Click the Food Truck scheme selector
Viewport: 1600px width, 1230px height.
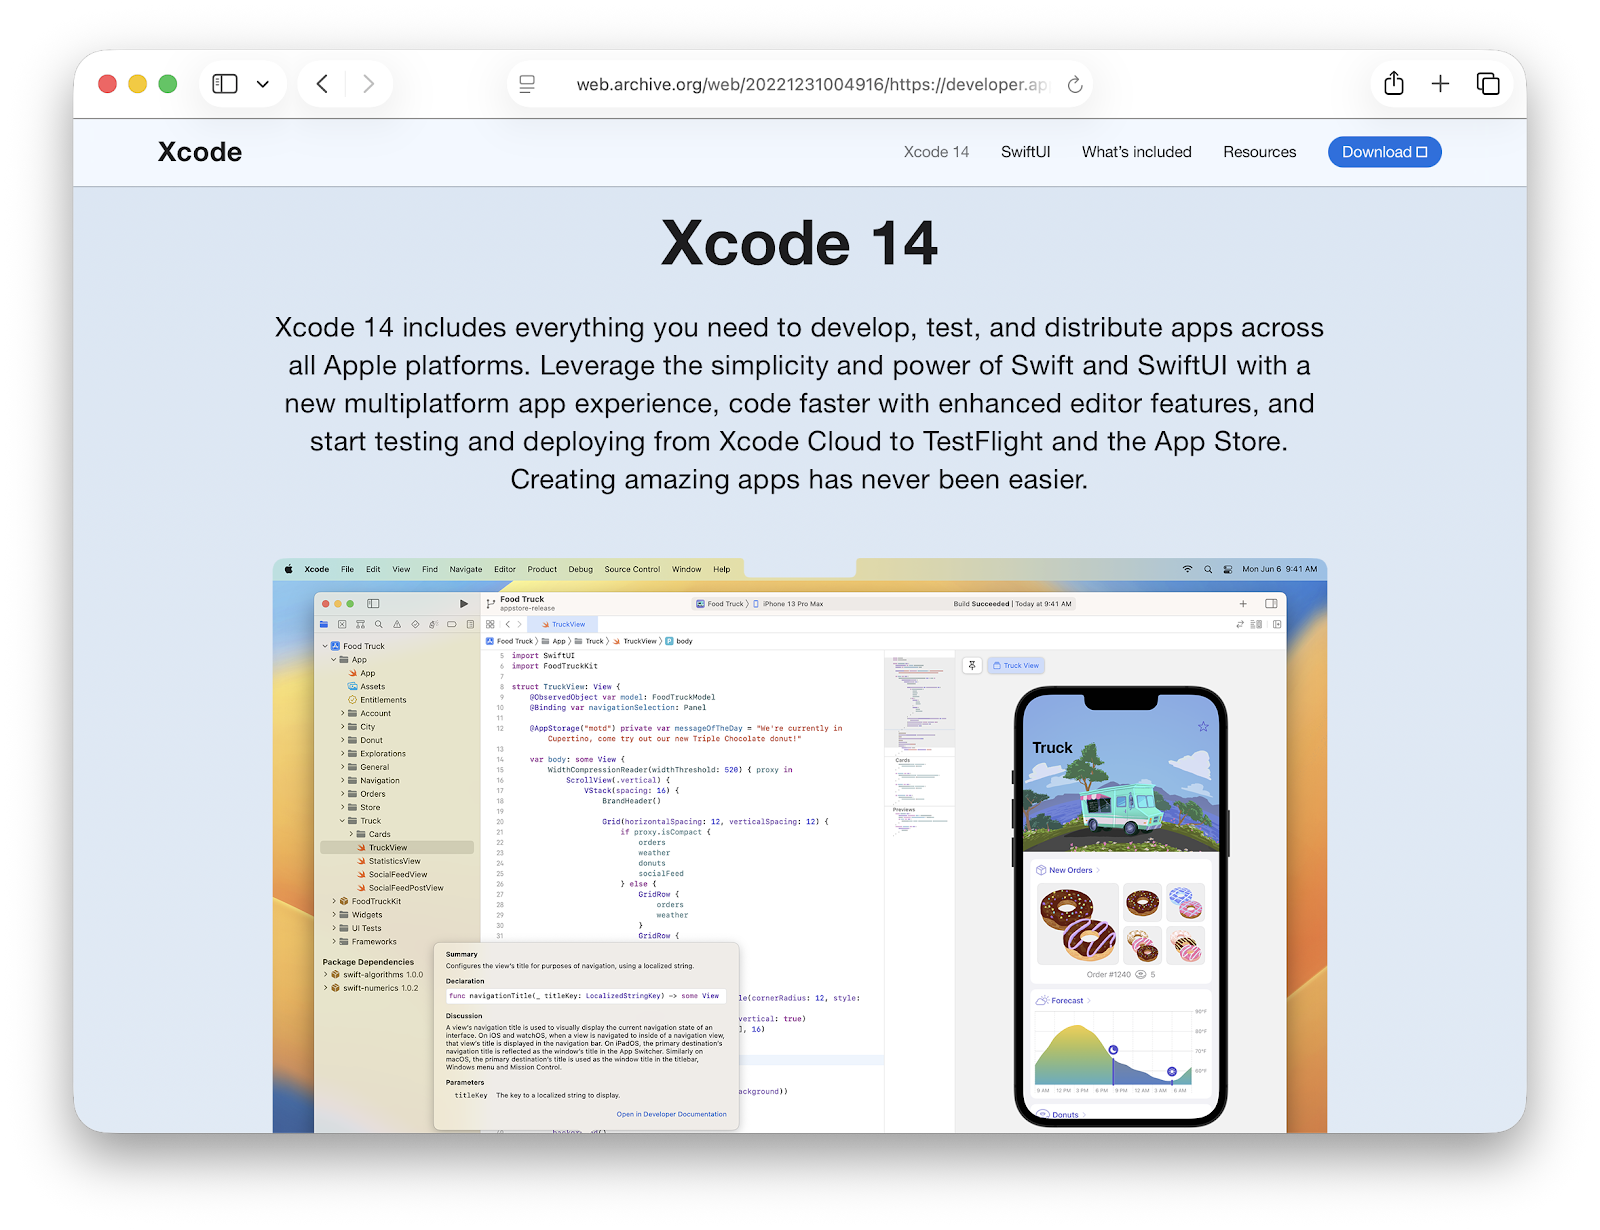(x=720, y=604)
